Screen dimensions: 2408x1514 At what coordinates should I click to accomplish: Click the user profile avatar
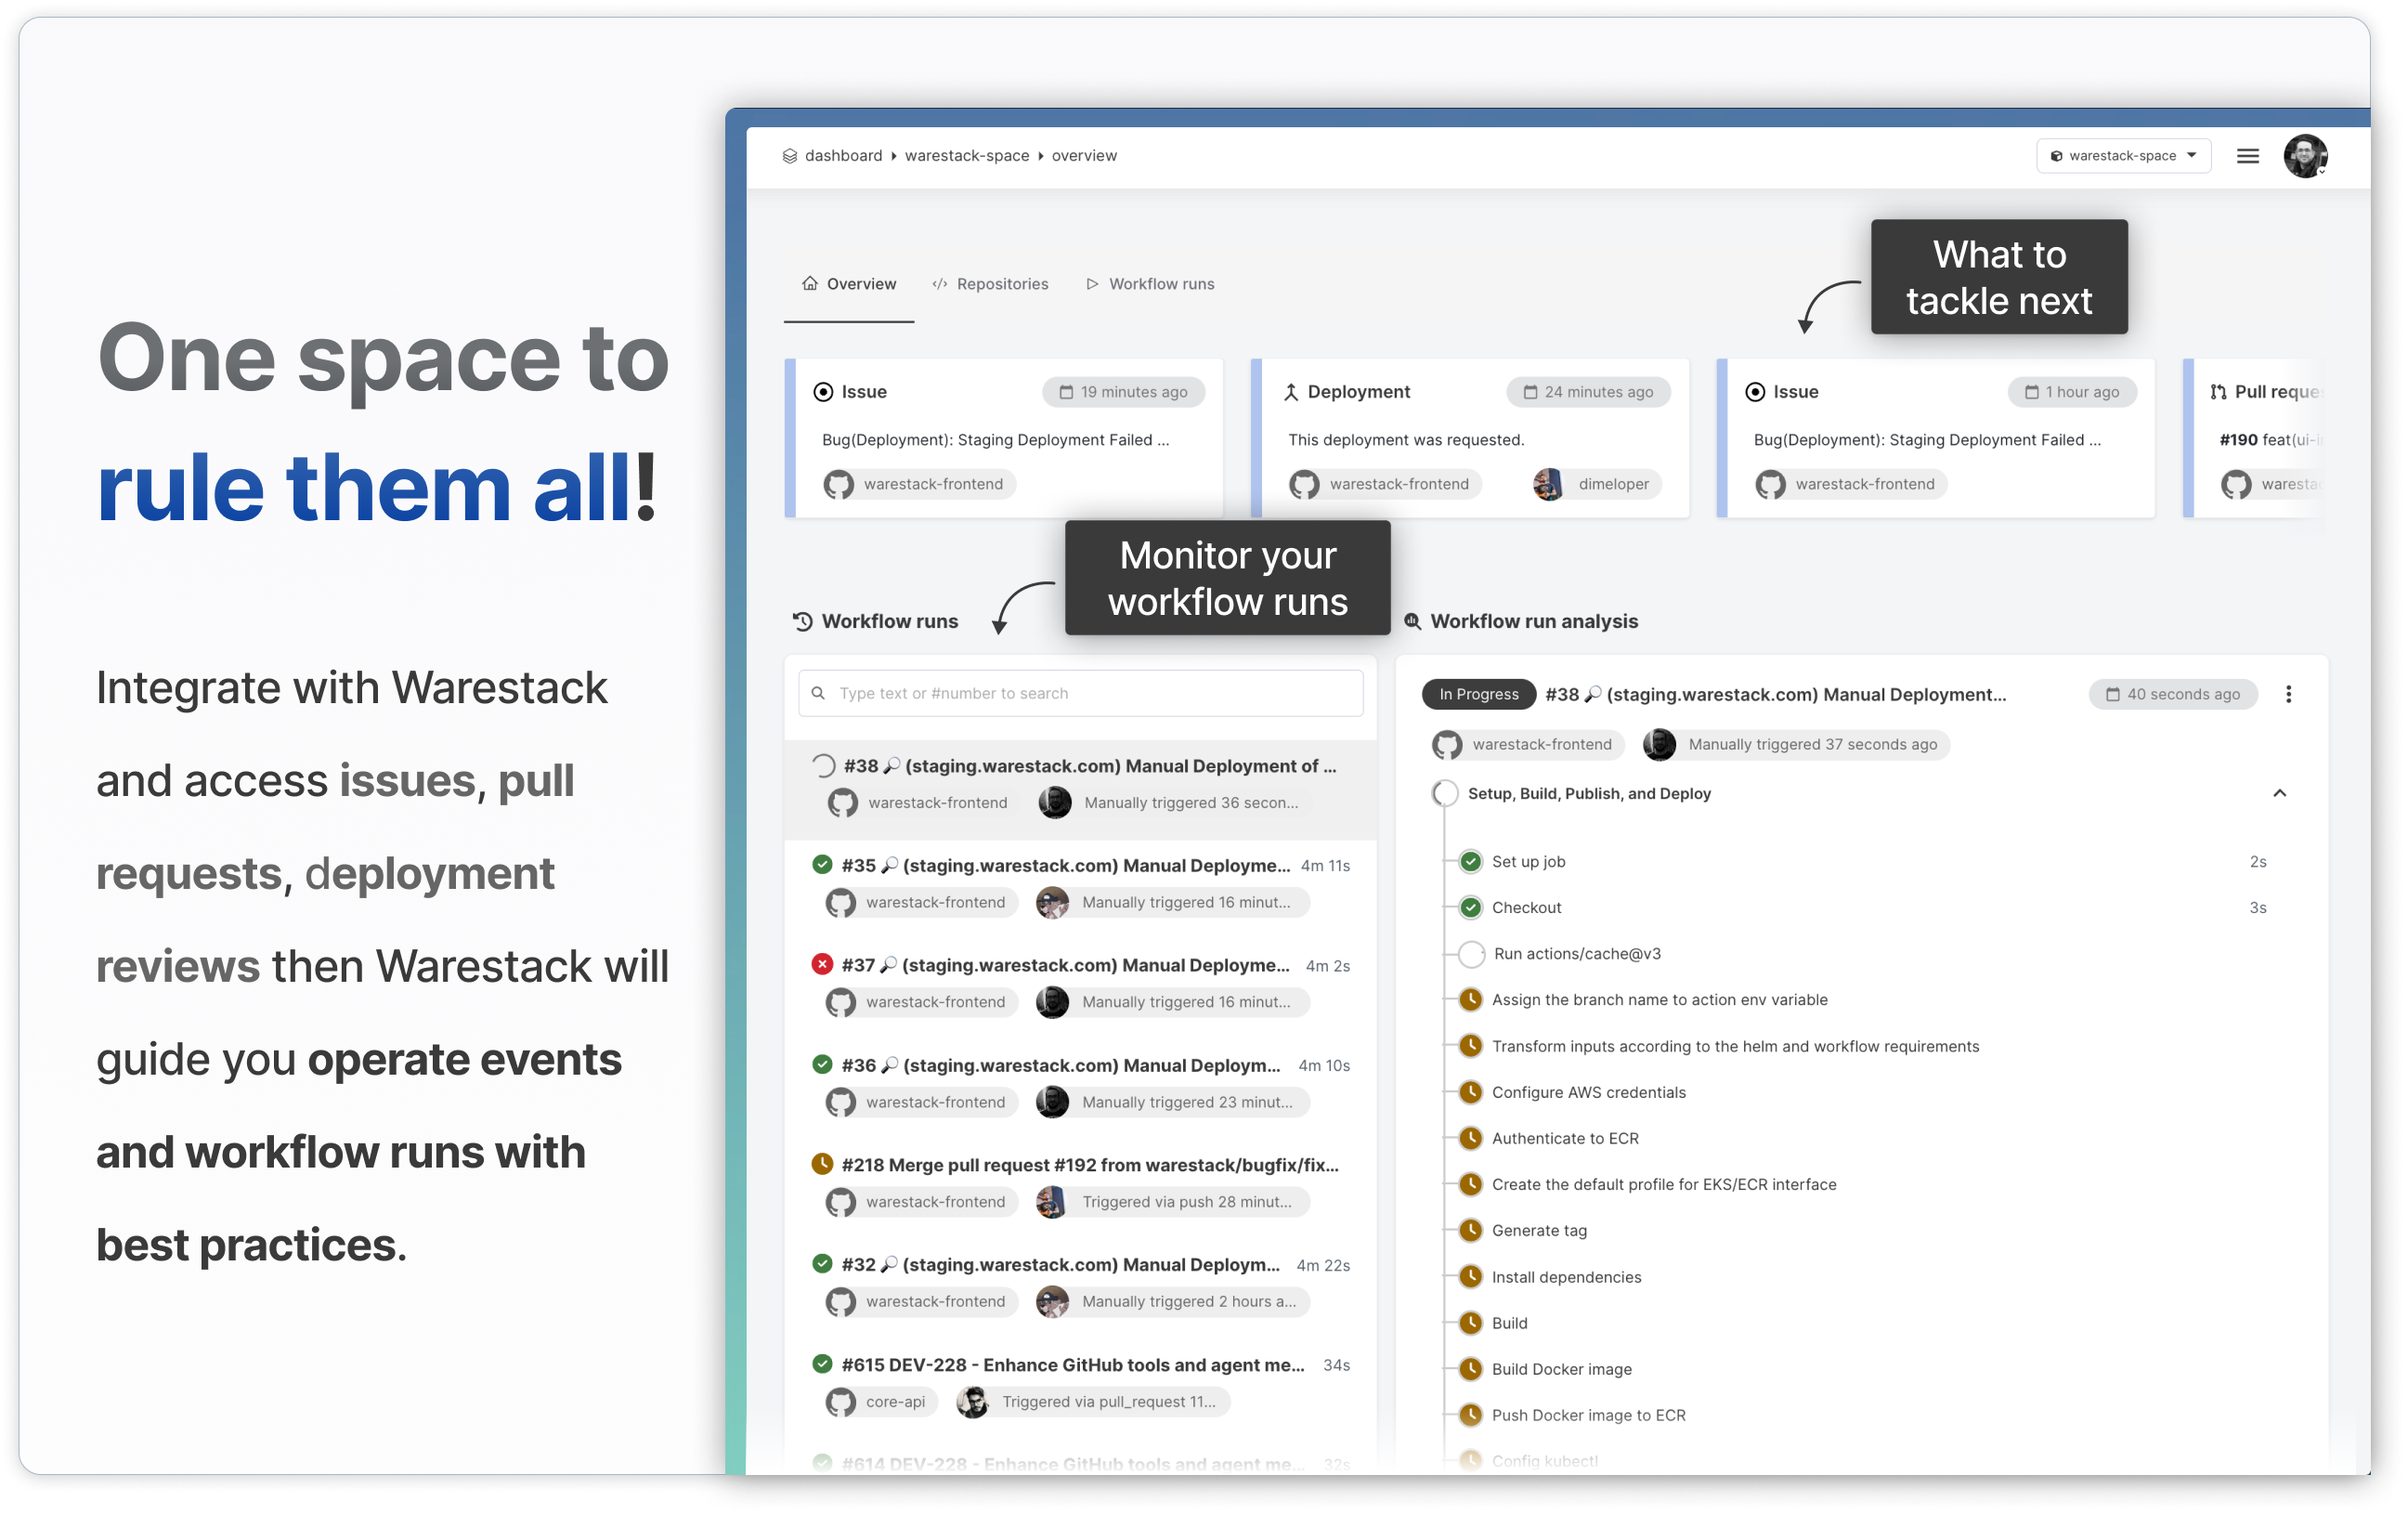(x=2304, y=156)
